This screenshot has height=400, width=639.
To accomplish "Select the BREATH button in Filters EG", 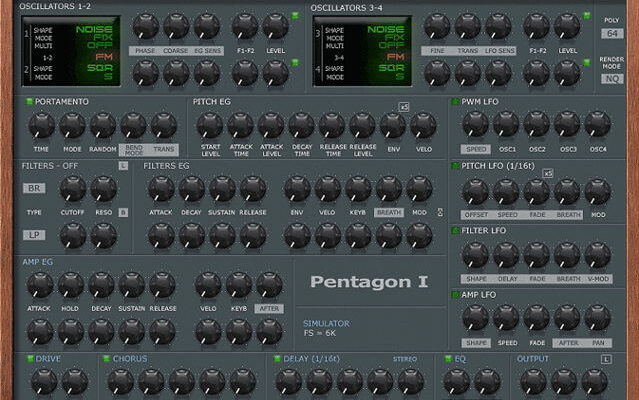I will pyautogui.click(x=389, y=212).
